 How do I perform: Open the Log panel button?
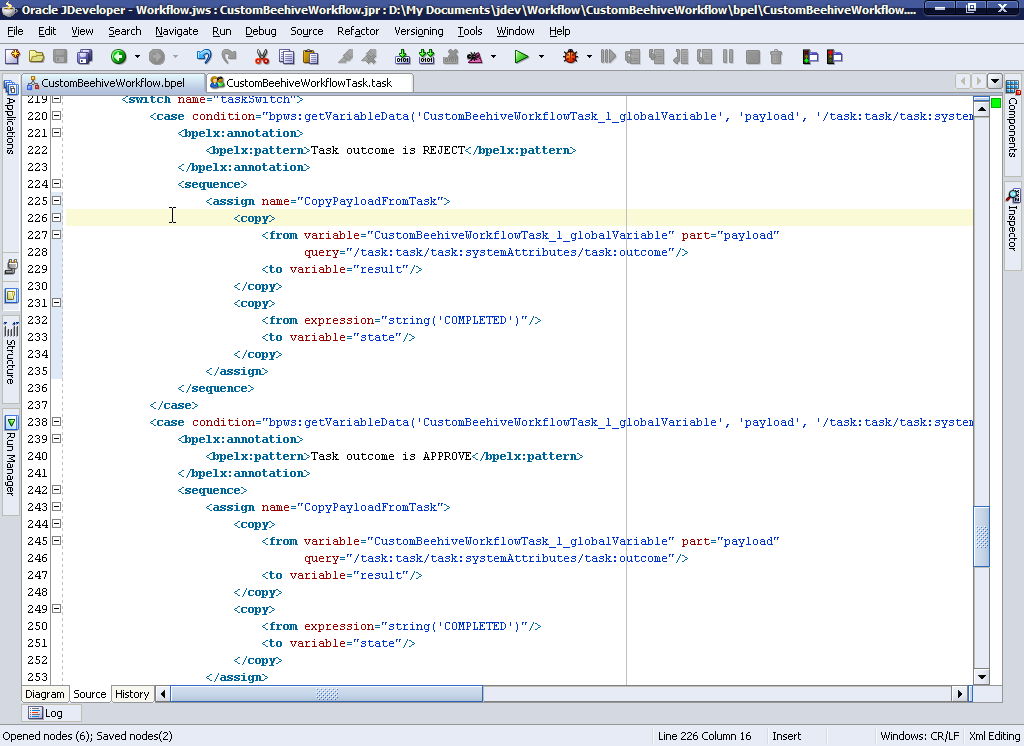45,713
